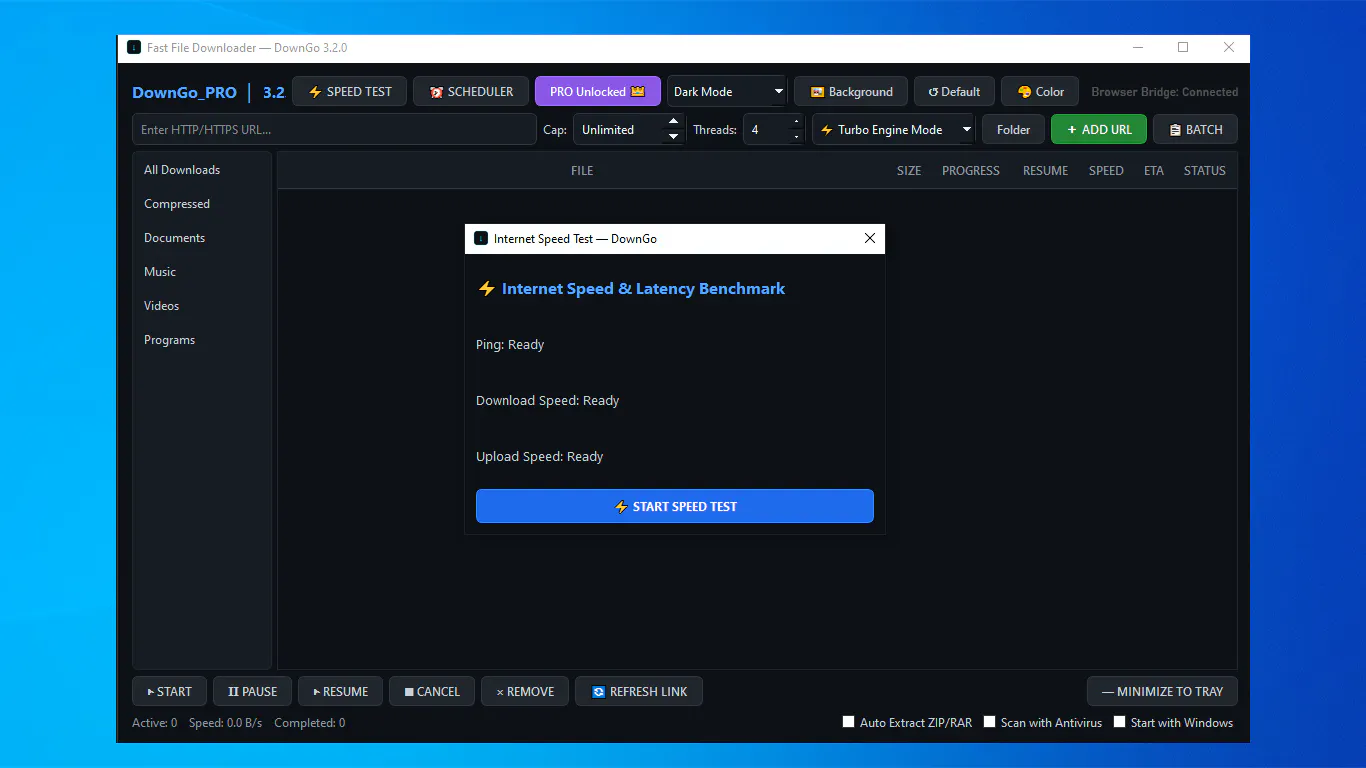Sort by the ETA column header
Image resolution: width=1366 pixels, height=768 pixels.
pos(1154,171)
